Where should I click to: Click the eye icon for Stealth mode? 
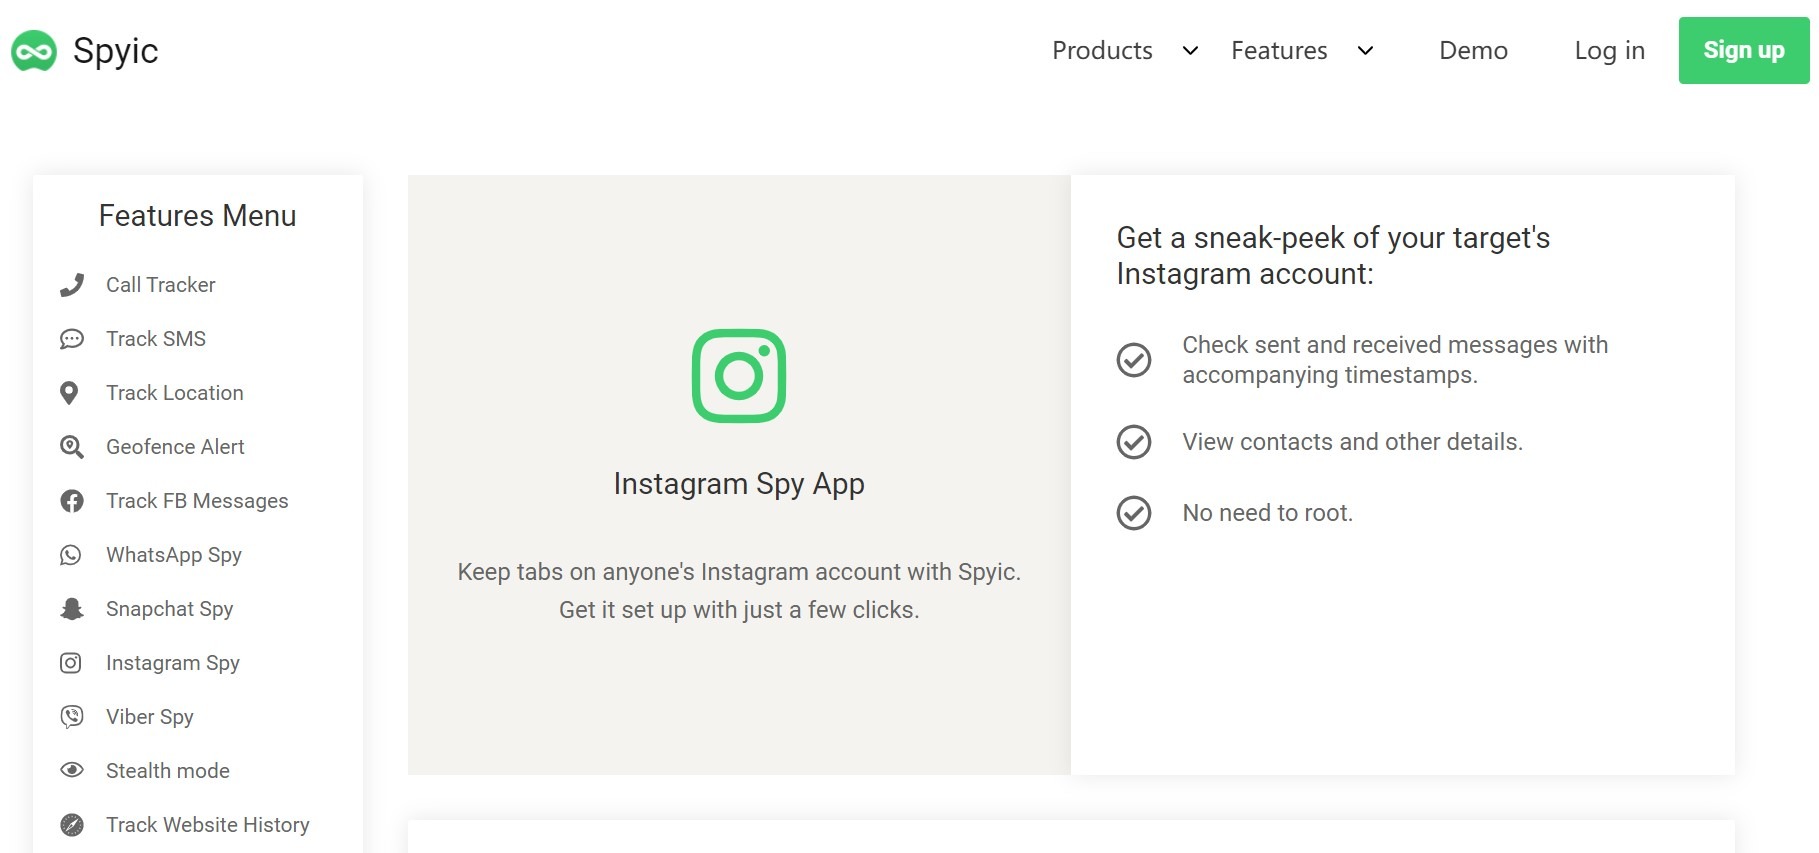point(71,770)
